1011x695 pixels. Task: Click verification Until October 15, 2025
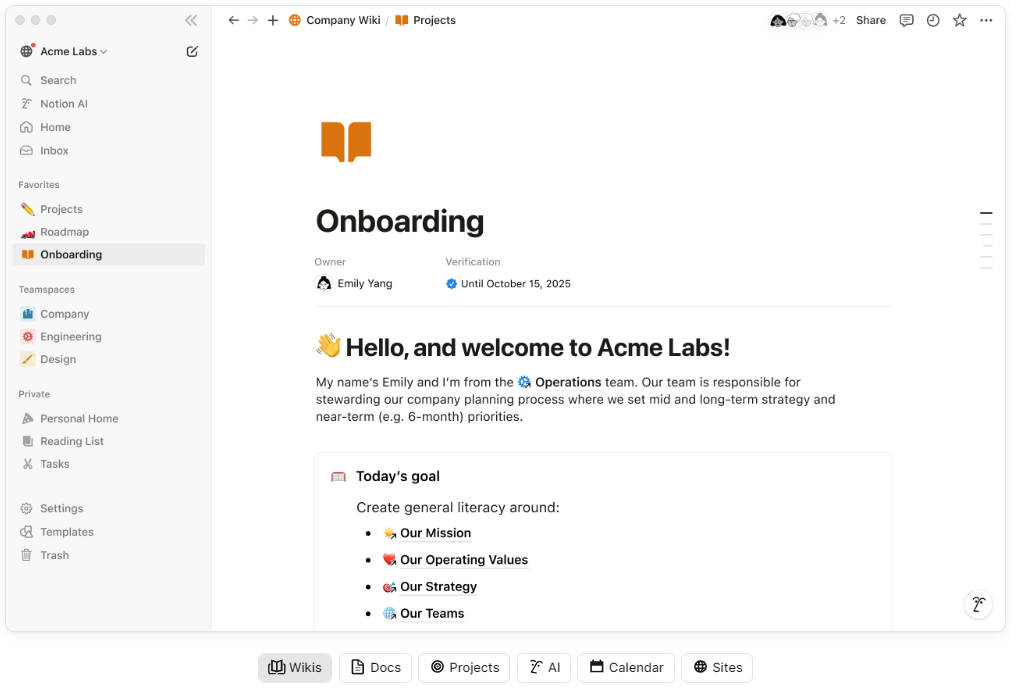point(508,284)
